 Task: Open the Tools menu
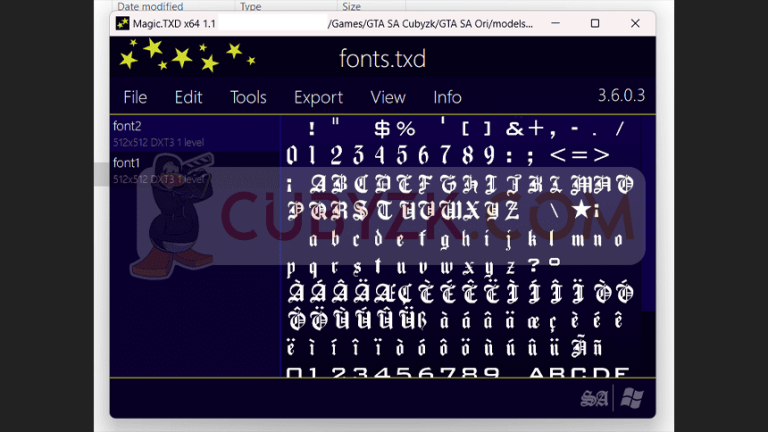[248, 97]
